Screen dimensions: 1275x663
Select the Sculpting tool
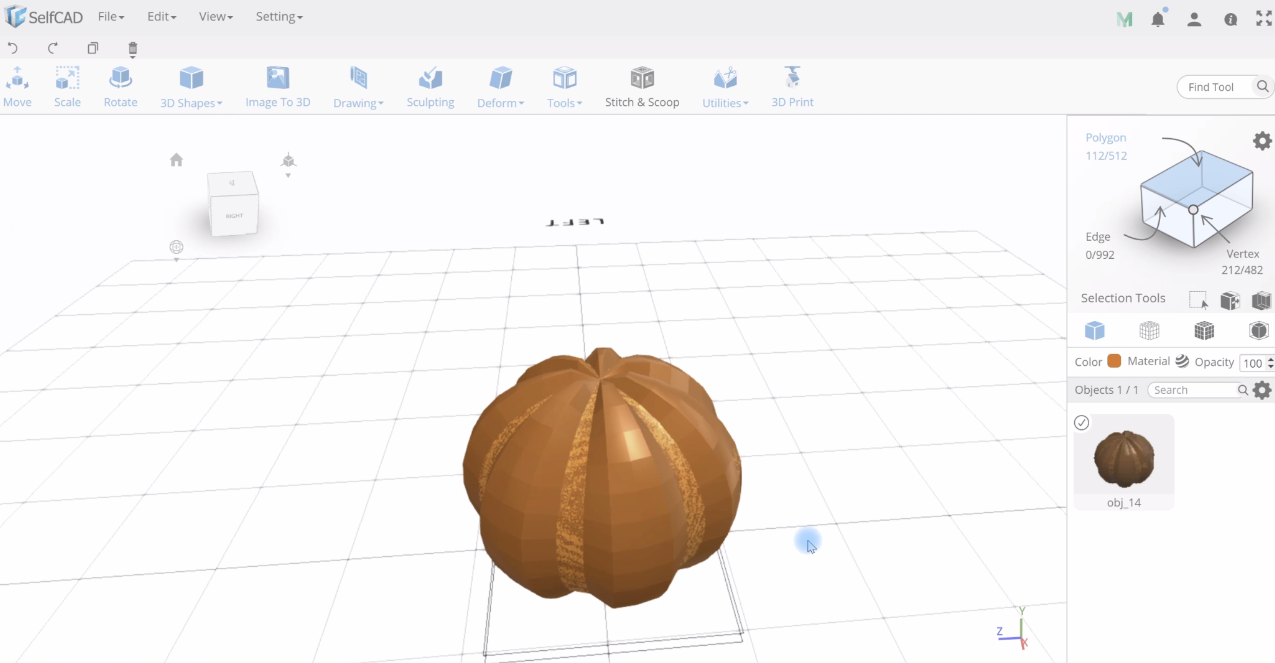click(x=430, y=87)
